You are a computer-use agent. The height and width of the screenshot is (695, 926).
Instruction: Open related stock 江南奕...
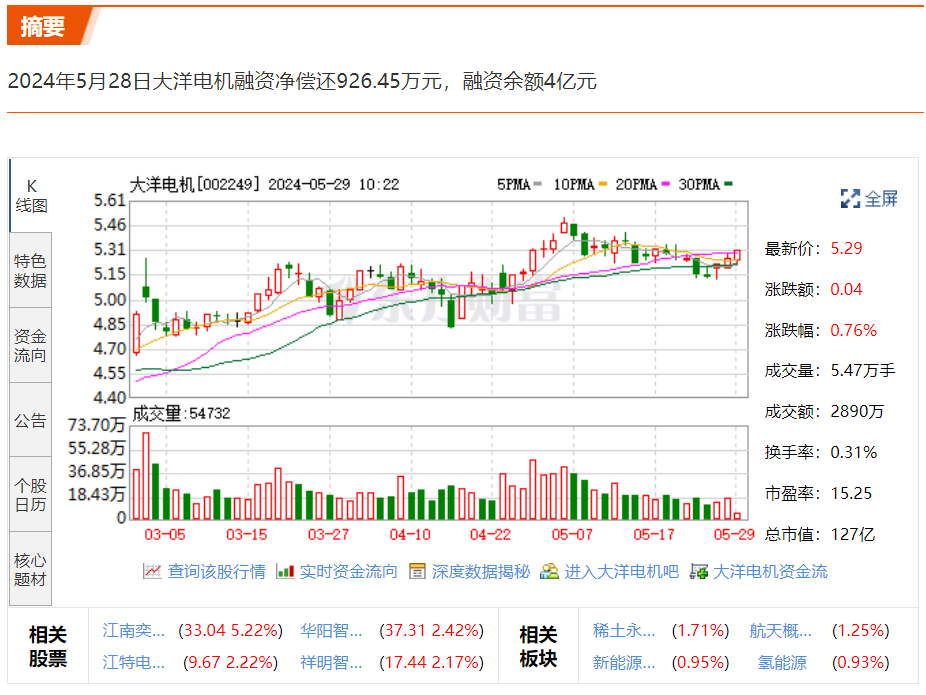pyautogui.click(x=133, y=631)
